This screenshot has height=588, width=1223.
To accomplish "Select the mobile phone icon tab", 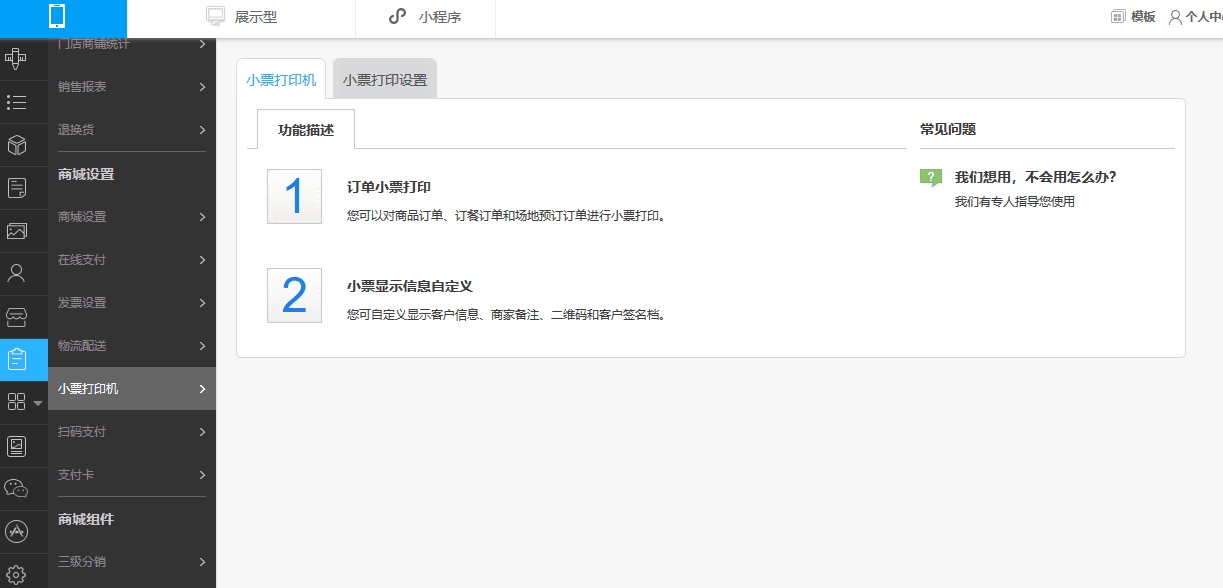I will point(57,16).
